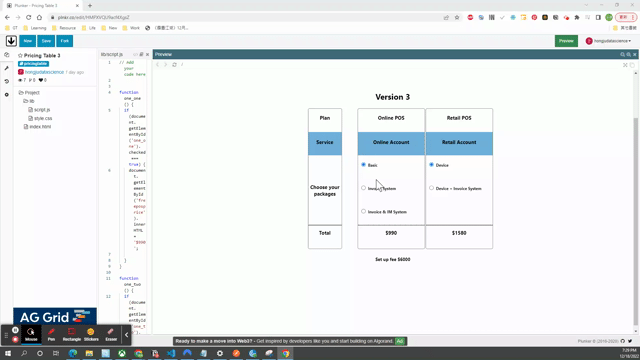Collapse the recorder toolbar with chevron
This screenshot has height=360, width=640.
127,335
